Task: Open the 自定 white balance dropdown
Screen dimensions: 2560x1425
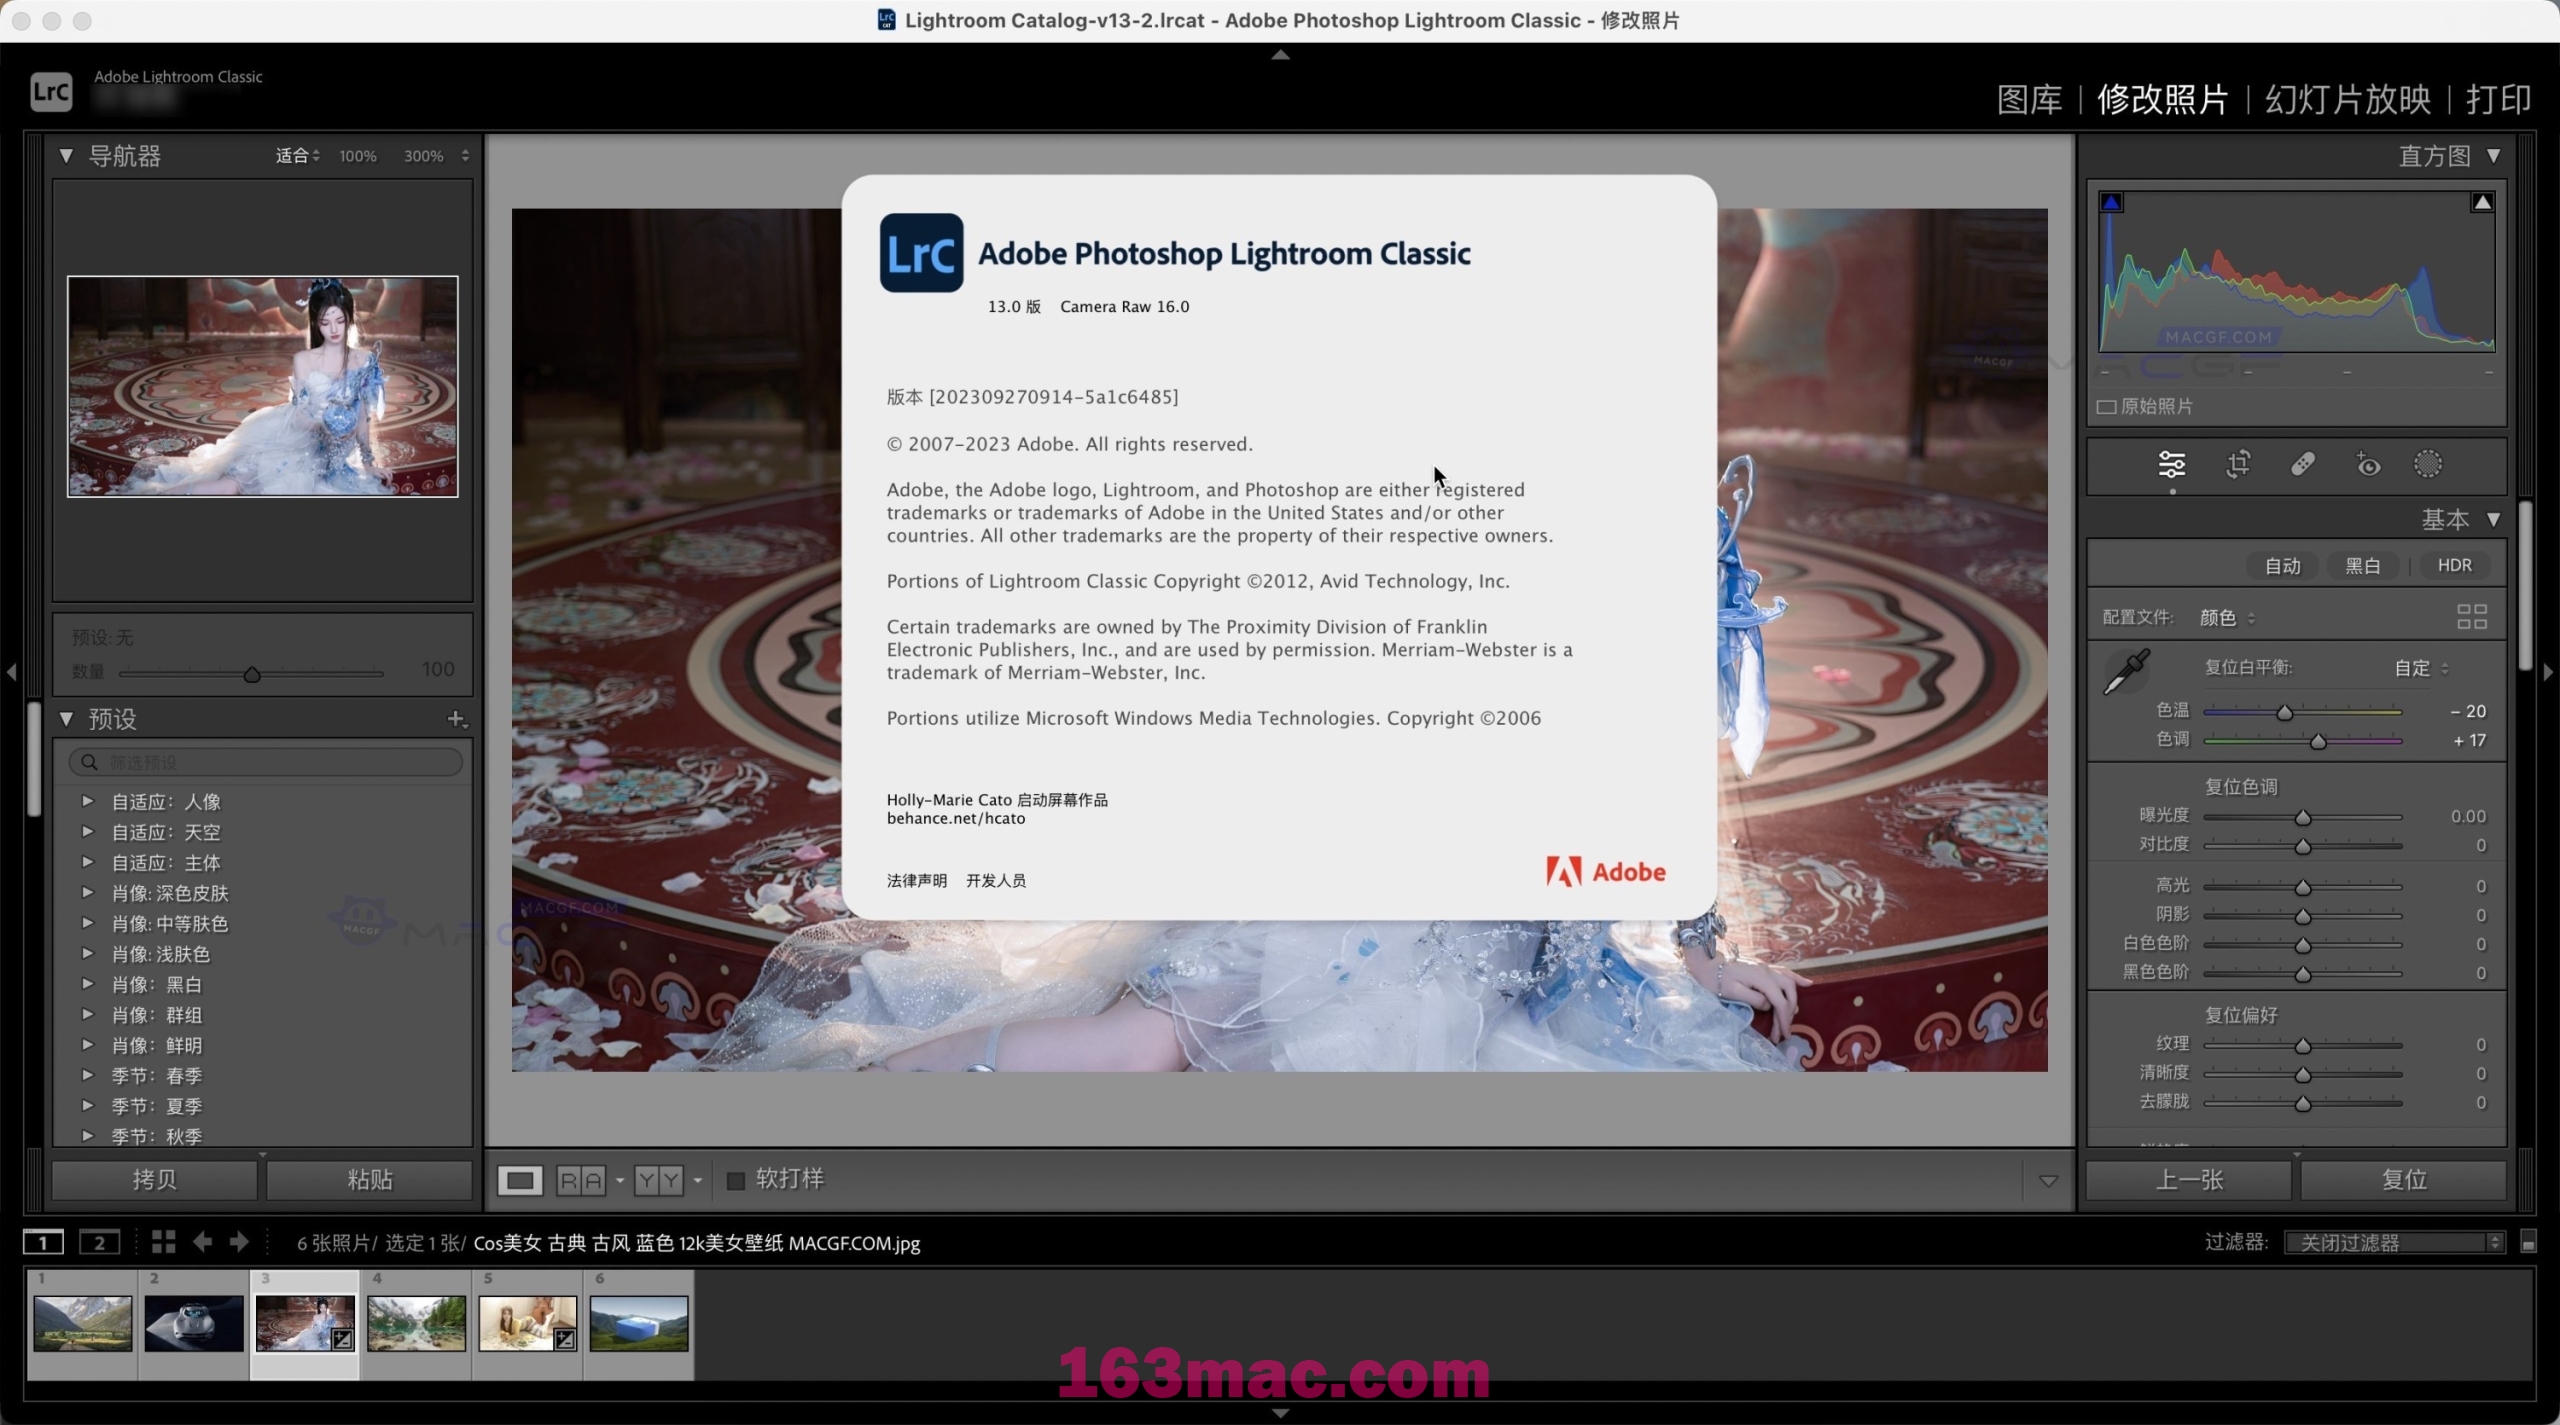Action: click(2421, 668)
